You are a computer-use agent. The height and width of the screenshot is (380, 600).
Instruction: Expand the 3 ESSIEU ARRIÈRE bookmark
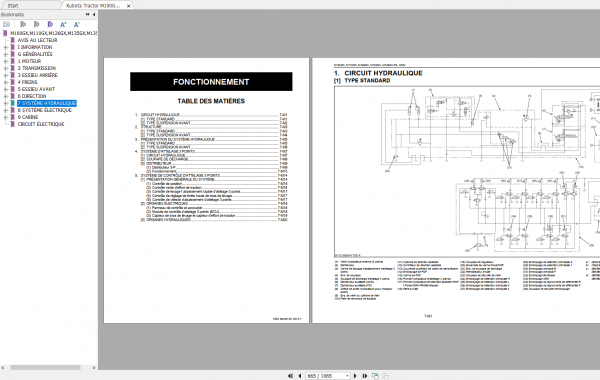tap(6, 75)
